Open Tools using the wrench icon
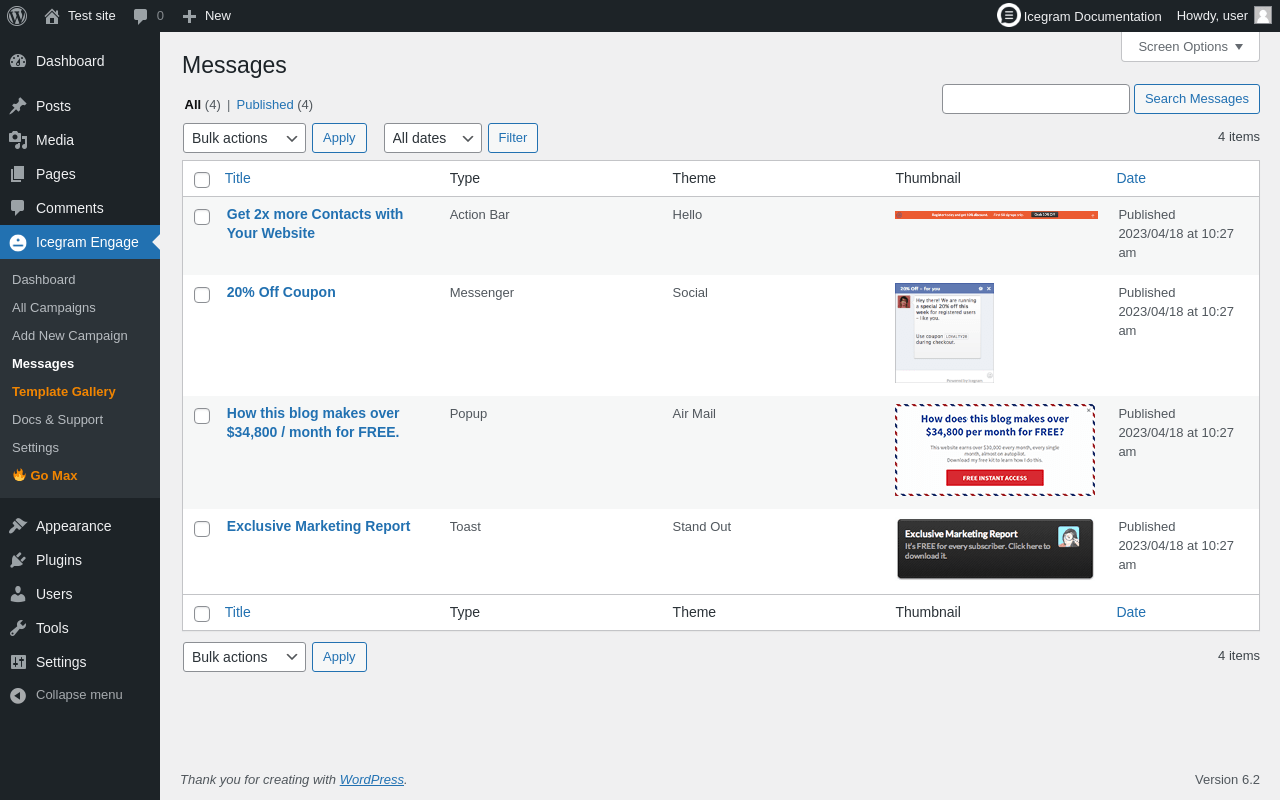The image size is (1280, 800). [18, 628]
